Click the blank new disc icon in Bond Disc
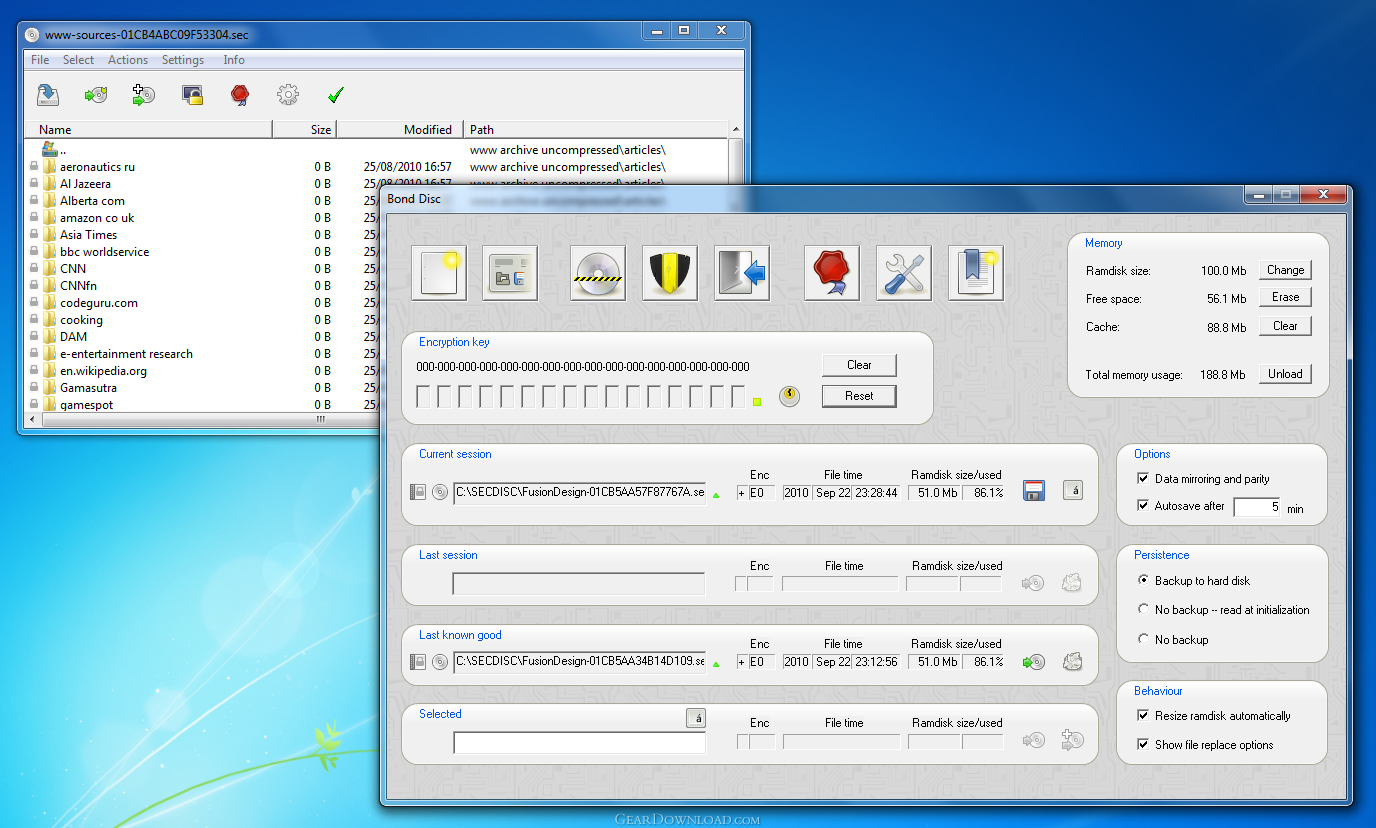The height and width of the screenshot is (828, 1376). coord(439,273)
